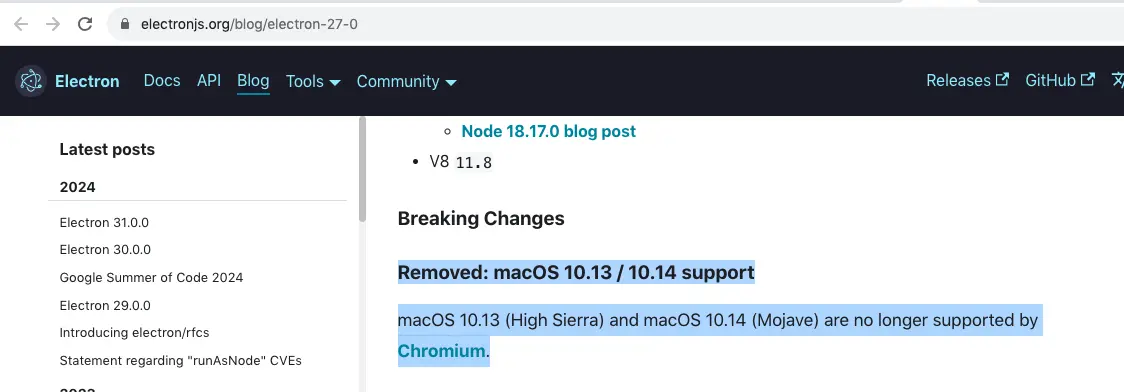Open the Electron 31.0.0 post

click(105, 222)
